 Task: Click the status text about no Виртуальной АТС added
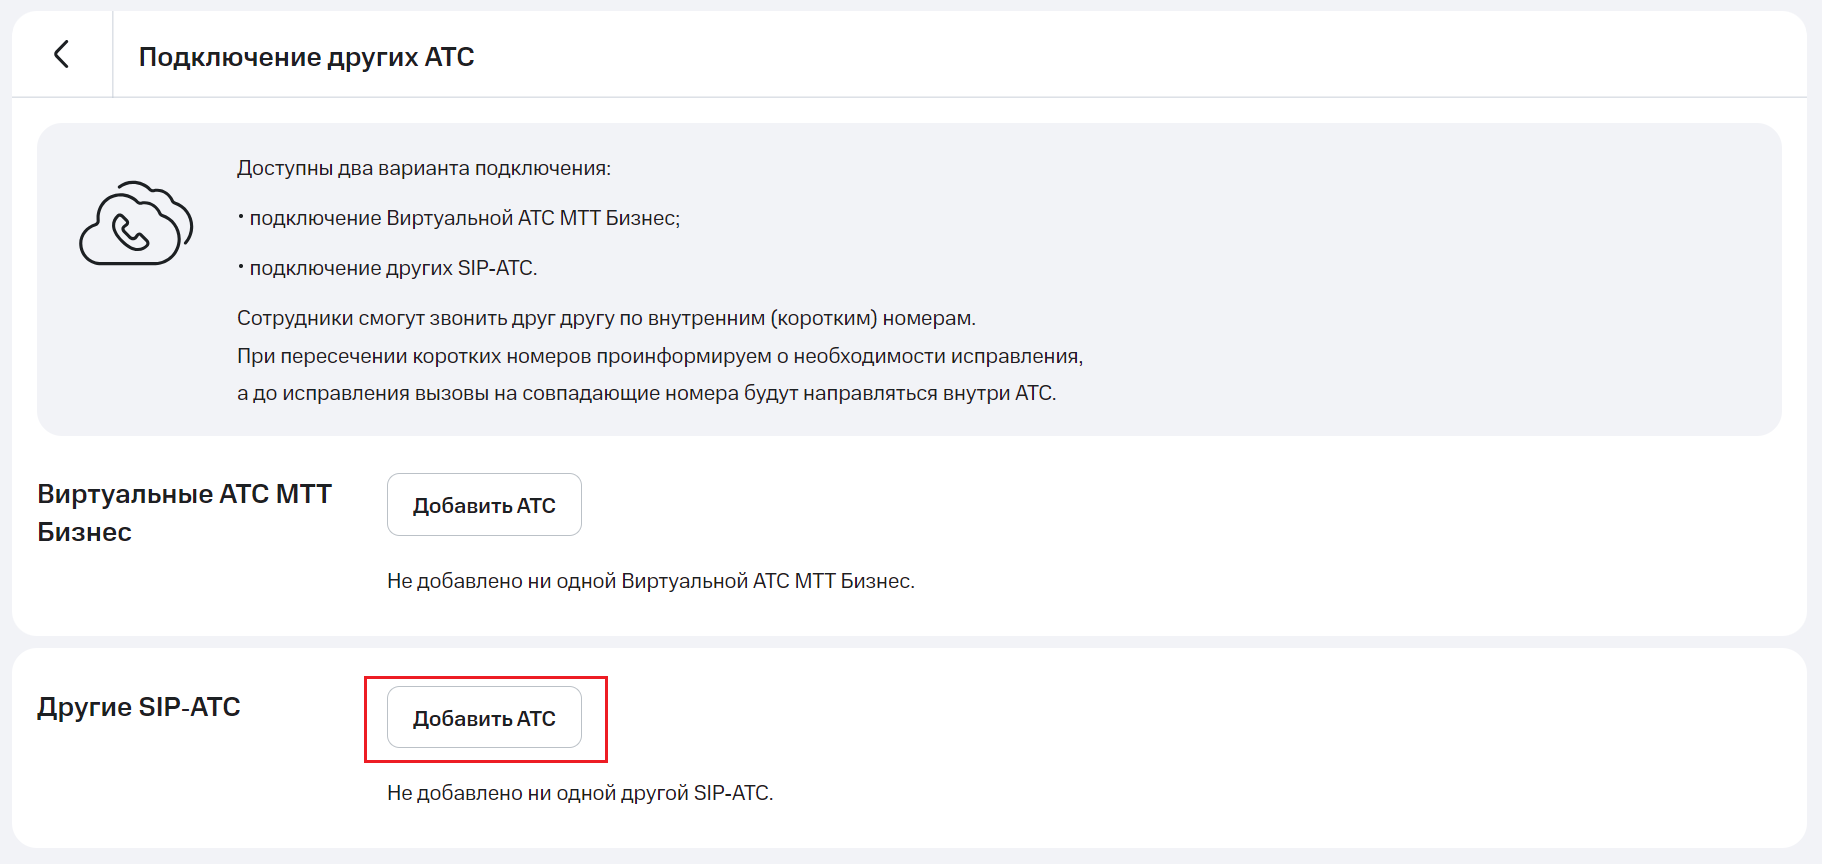point(650,581)
